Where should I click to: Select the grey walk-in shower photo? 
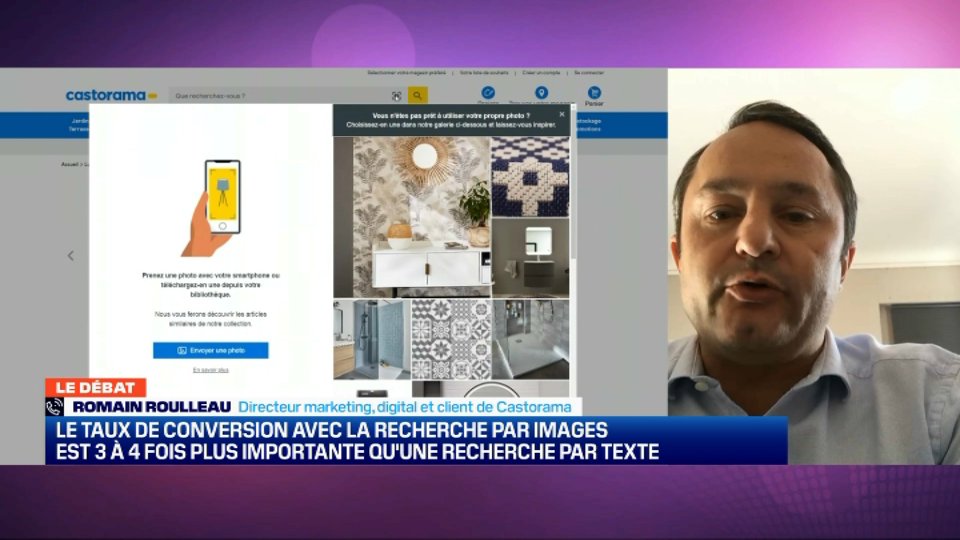pos(530,339)
